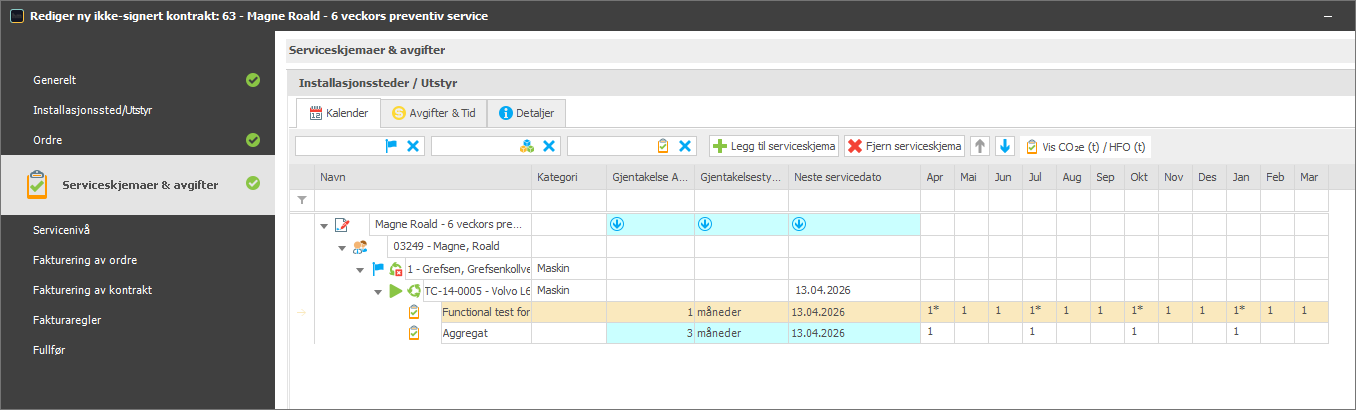Click the Serviceskjemaer & avgifter clipboard icon in sidebar

(37, 184)
